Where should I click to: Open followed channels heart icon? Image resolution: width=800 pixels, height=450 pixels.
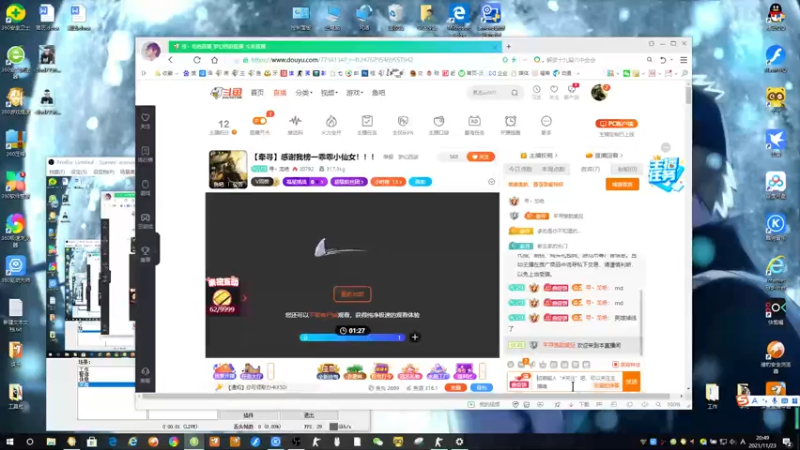point(554,90)
